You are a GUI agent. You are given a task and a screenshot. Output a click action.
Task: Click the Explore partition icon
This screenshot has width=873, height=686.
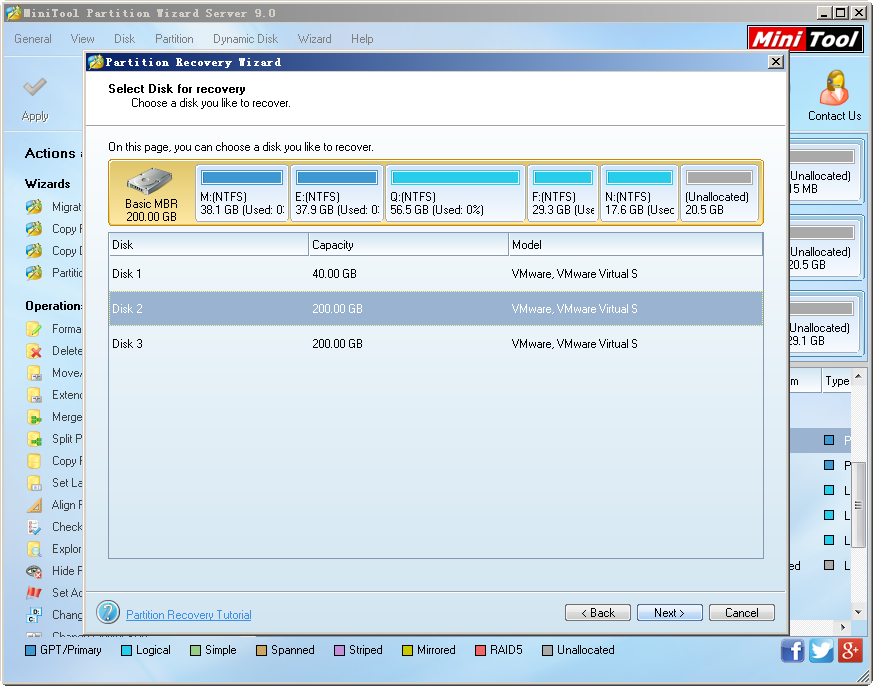34,549
